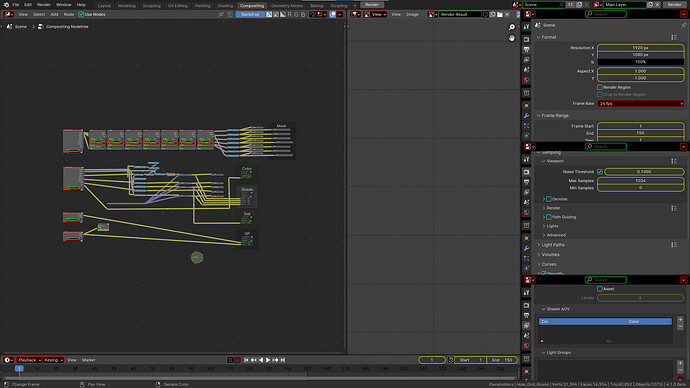690x388 pixels.
Task: Open Output properties tab in top properties editor
Action: (x=526, y=50)
